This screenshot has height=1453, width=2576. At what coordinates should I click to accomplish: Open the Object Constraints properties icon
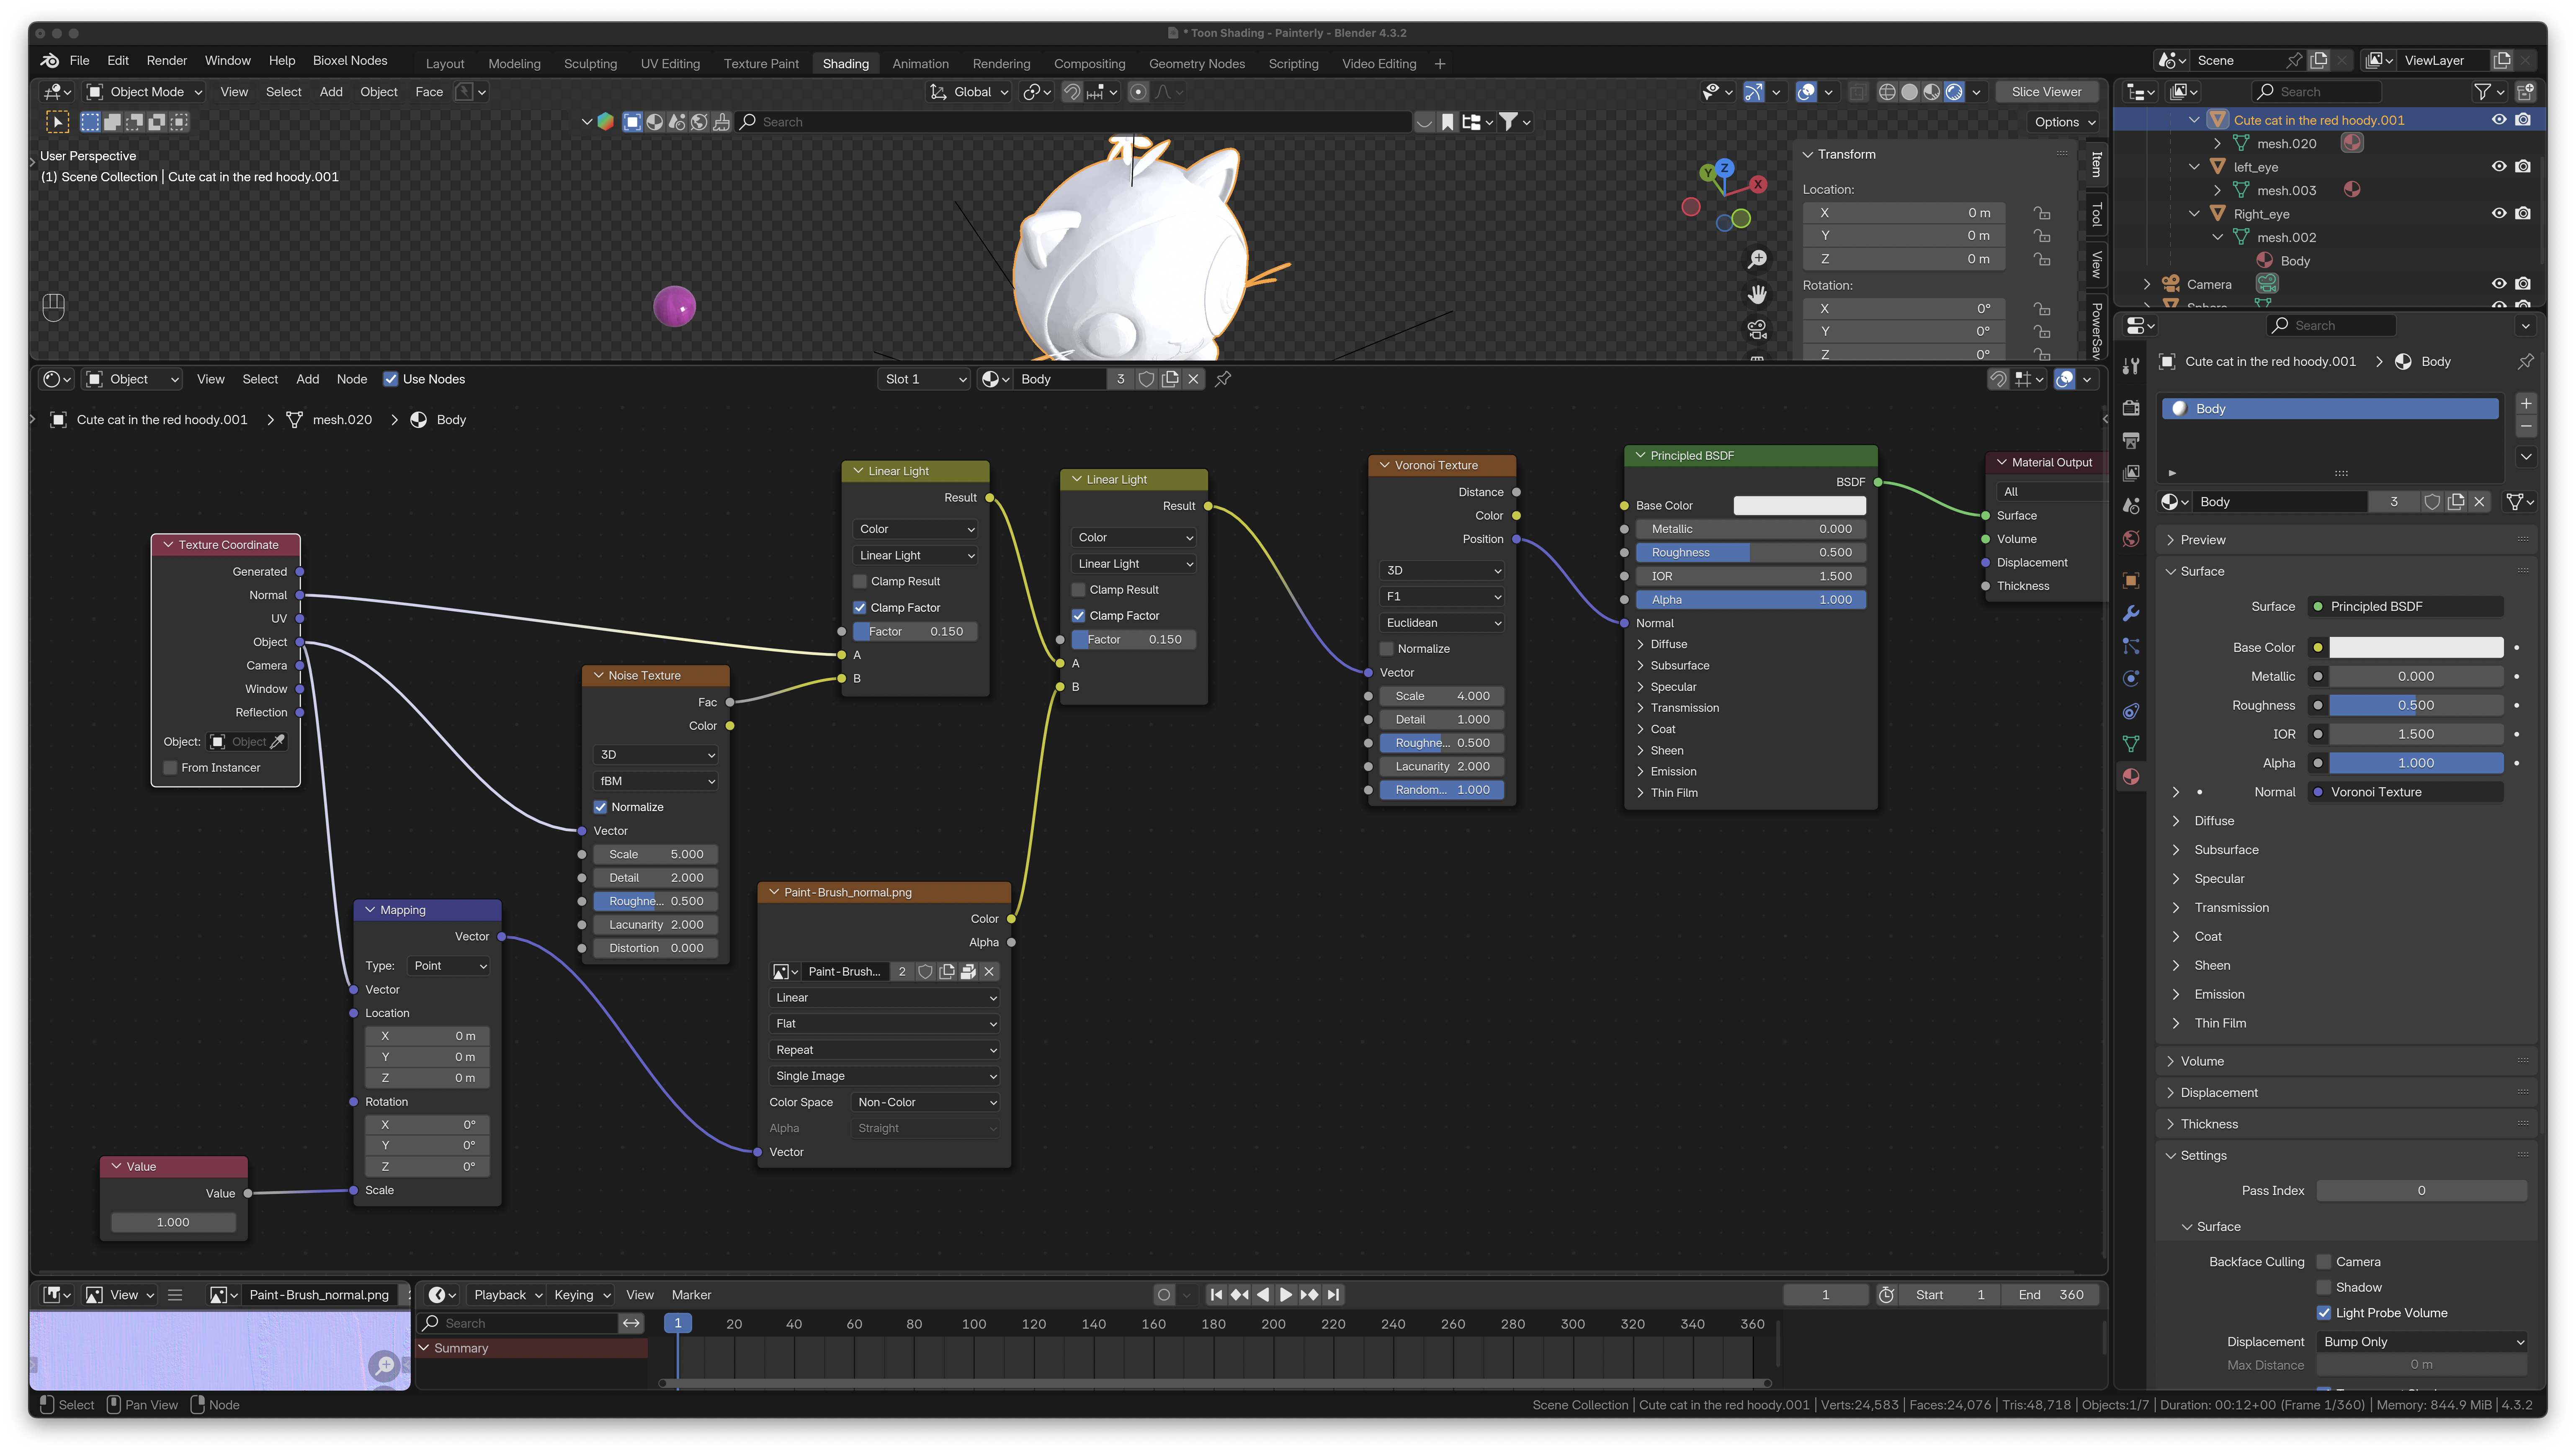pyautogui.click(x=2131, y=711)
